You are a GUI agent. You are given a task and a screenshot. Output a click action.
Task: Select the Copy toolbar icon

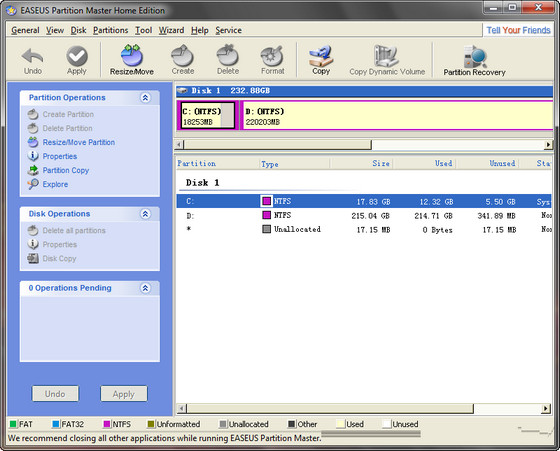pyautogui.click(x=321, y=56)
